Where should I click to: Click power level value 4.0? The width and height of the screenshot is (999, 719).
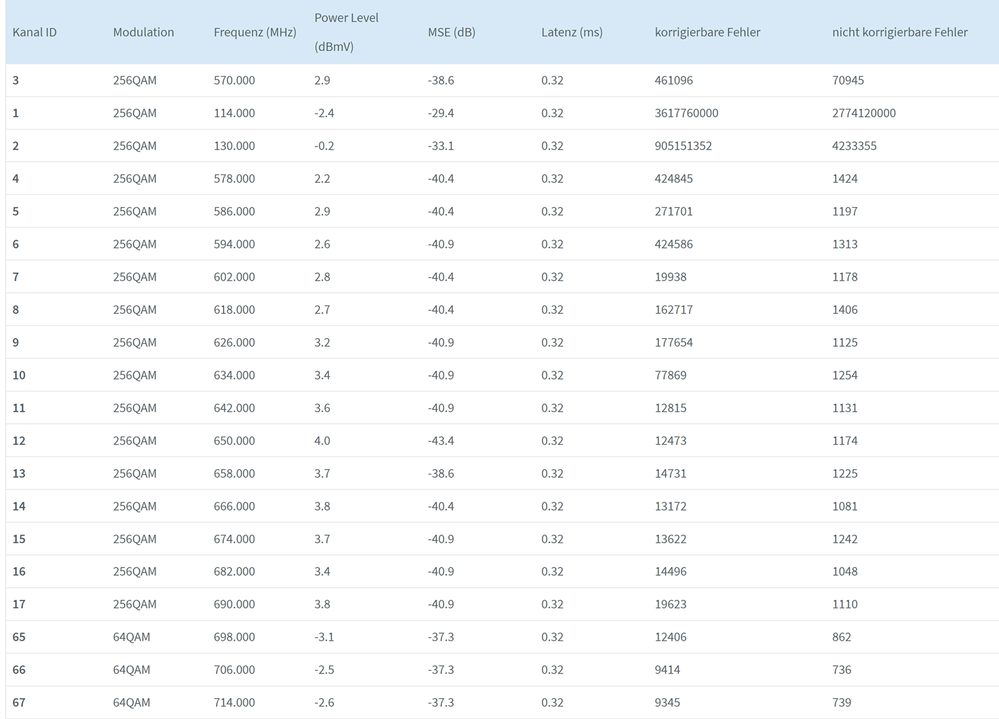[322, 441]
